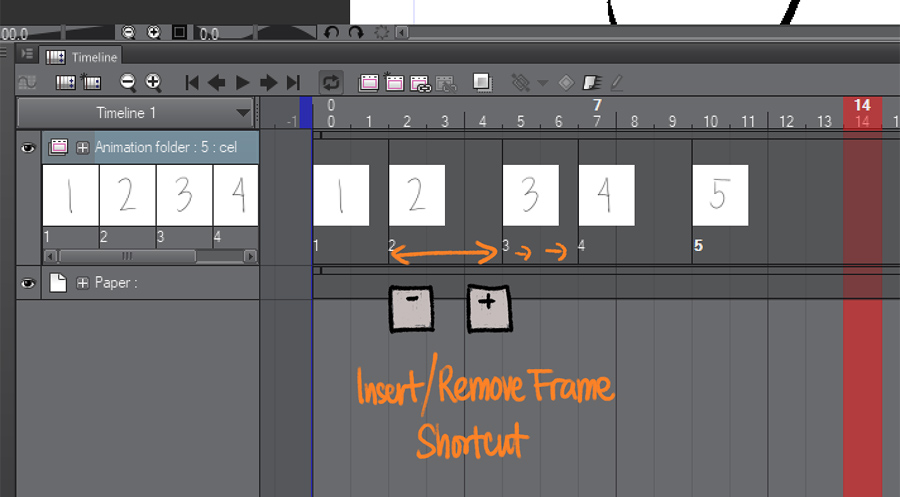The width and height of the screenshot is (900, 497).
Task: Go to the first frame
Action: [192, 83]
